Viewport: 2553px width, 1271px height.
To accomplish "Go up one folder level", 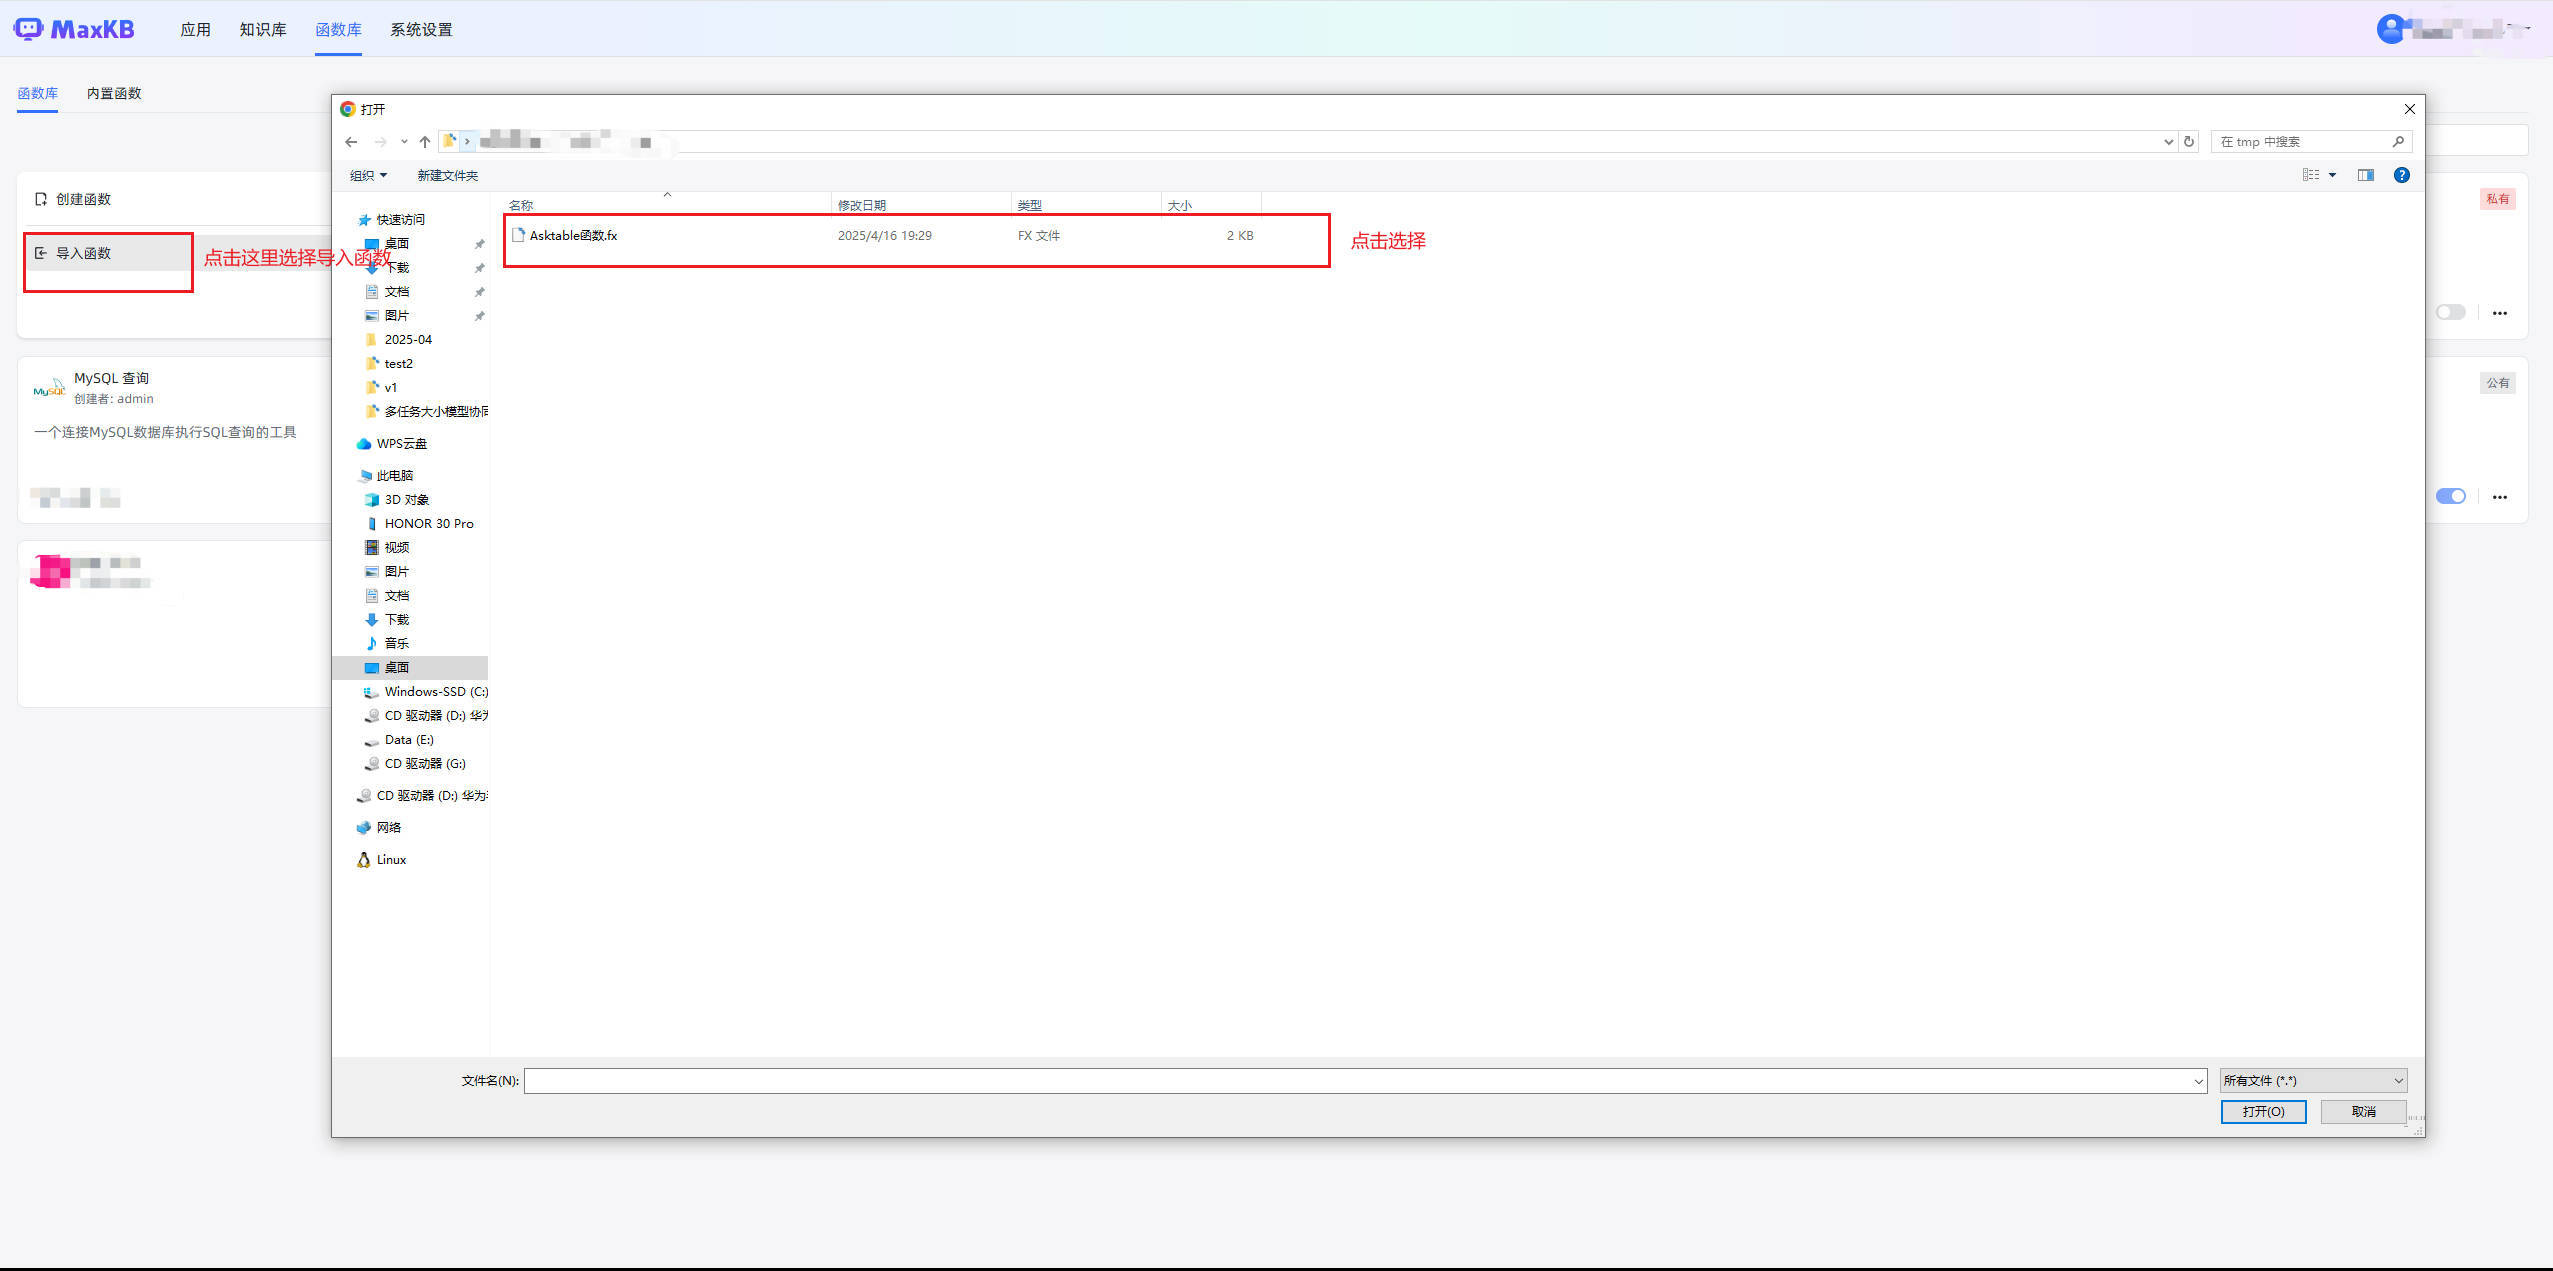I will 425,142.
